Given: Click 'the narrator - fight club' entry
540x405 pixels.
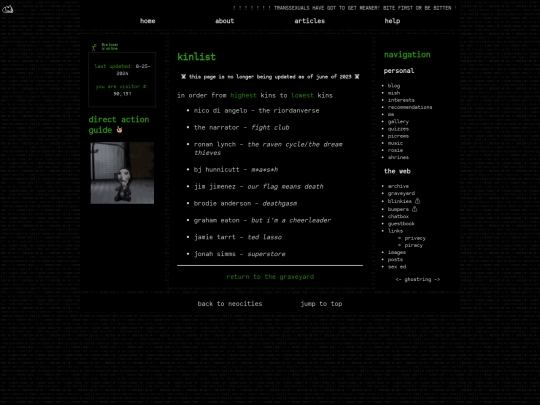Looking at the screenshot, I should click(241, 127).
